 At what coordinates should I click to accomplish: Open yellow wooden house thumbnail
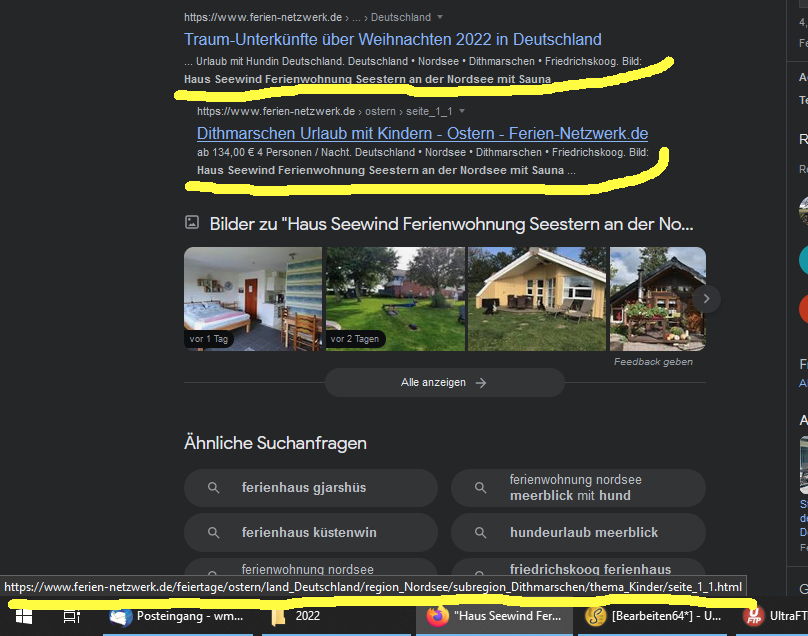tap(537, 299)
